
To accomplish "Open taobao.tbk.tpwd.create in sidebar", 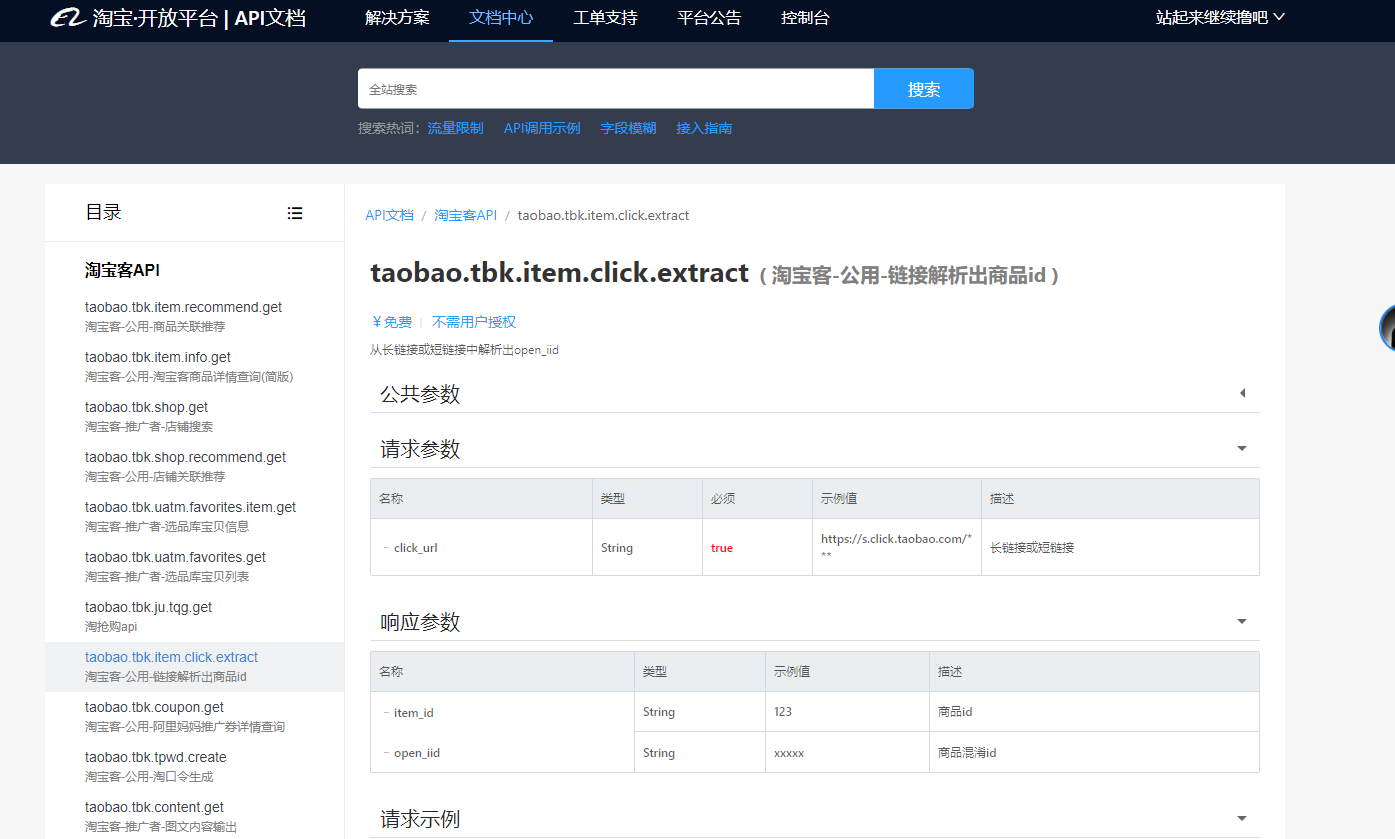I will (155, 757).
